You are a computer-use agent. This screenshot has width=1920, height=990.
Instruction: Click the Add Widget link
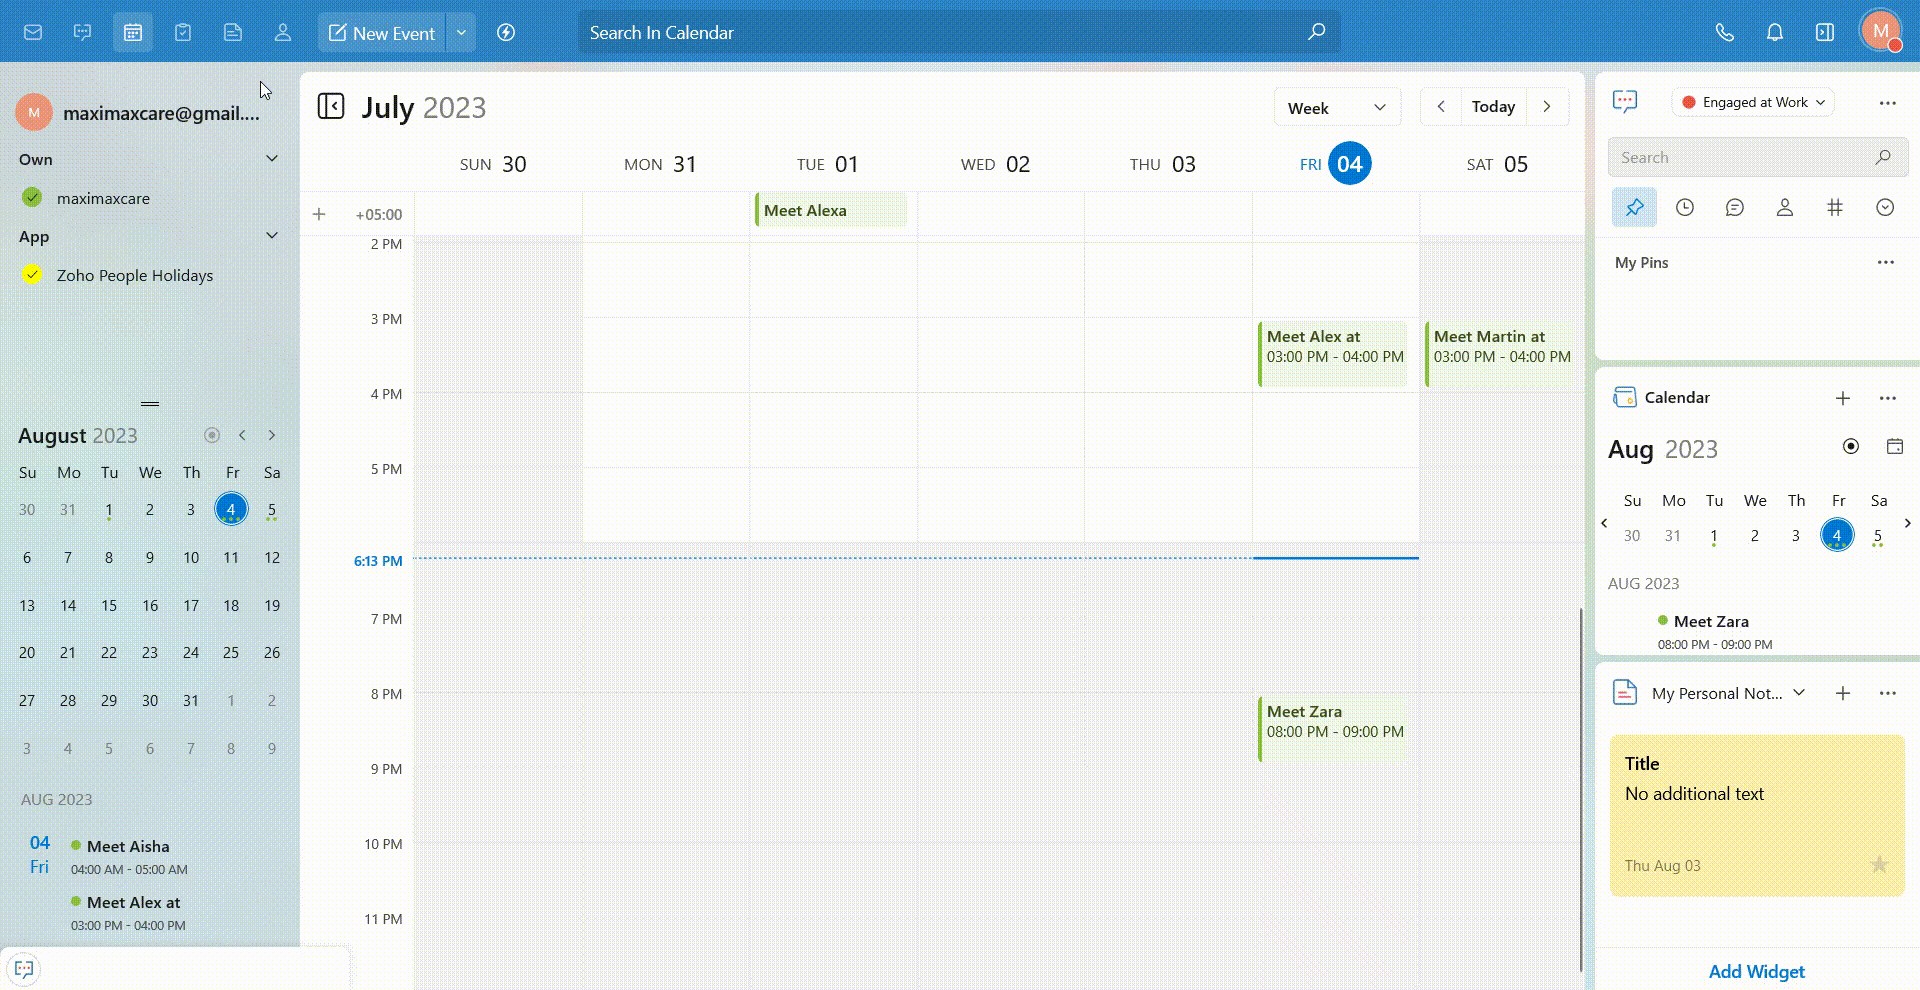coord(1756,971)
